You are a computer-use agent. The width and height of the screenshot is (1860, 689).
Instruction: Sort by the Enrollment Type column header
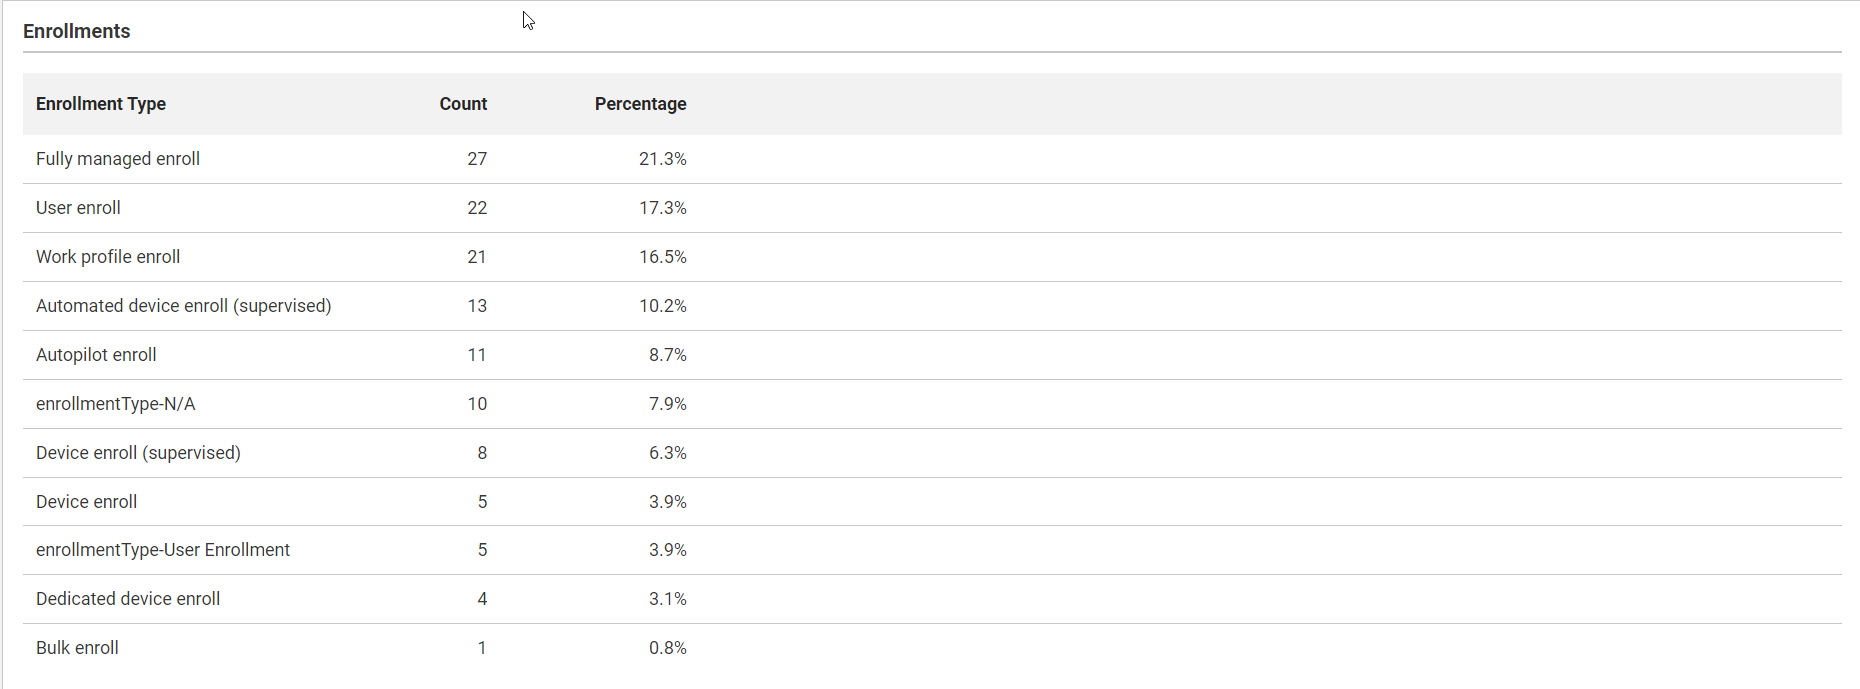coord(101,104)
